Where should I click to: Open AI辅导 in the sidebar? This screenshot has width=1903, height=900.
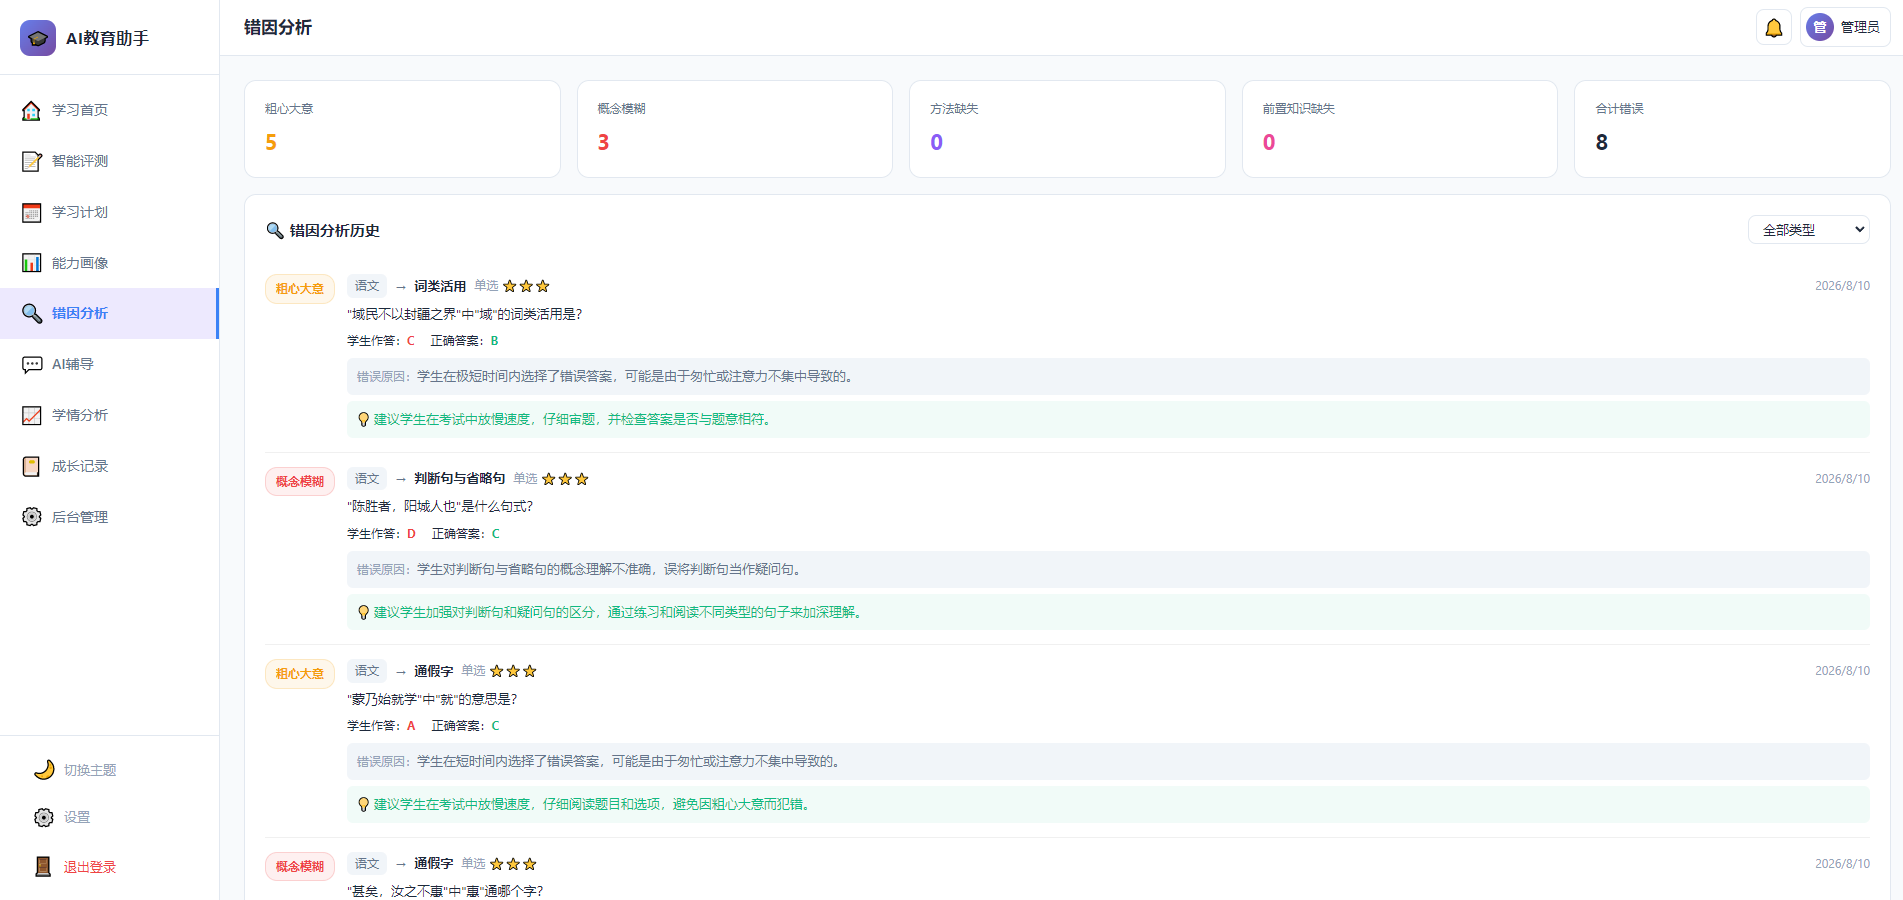pyautogui.click(x=110, y=365)
